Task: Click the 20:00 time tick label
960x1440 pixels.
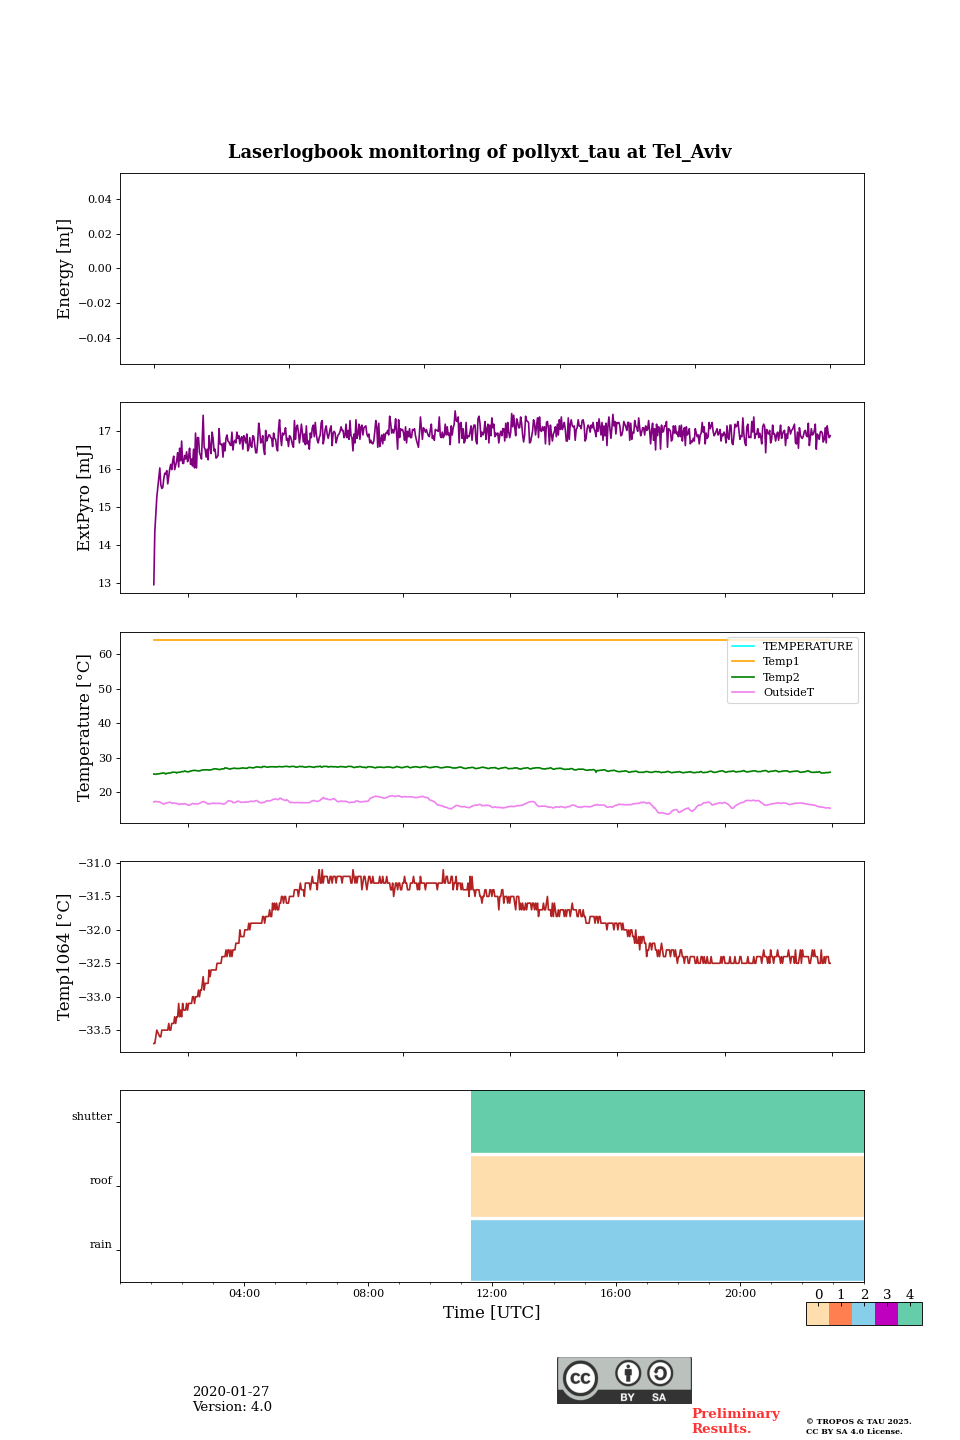Action: (x=740, y=1293)
